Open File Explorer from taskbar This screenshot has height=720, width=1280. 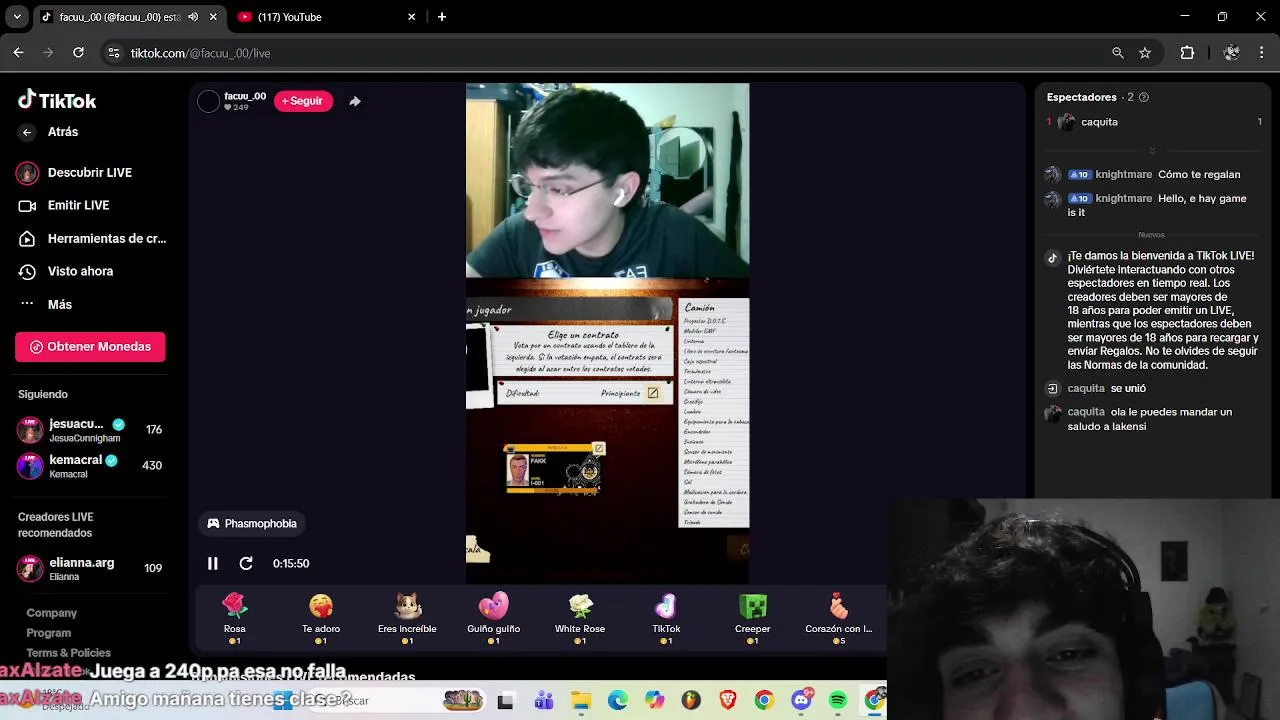coord(581,701)
